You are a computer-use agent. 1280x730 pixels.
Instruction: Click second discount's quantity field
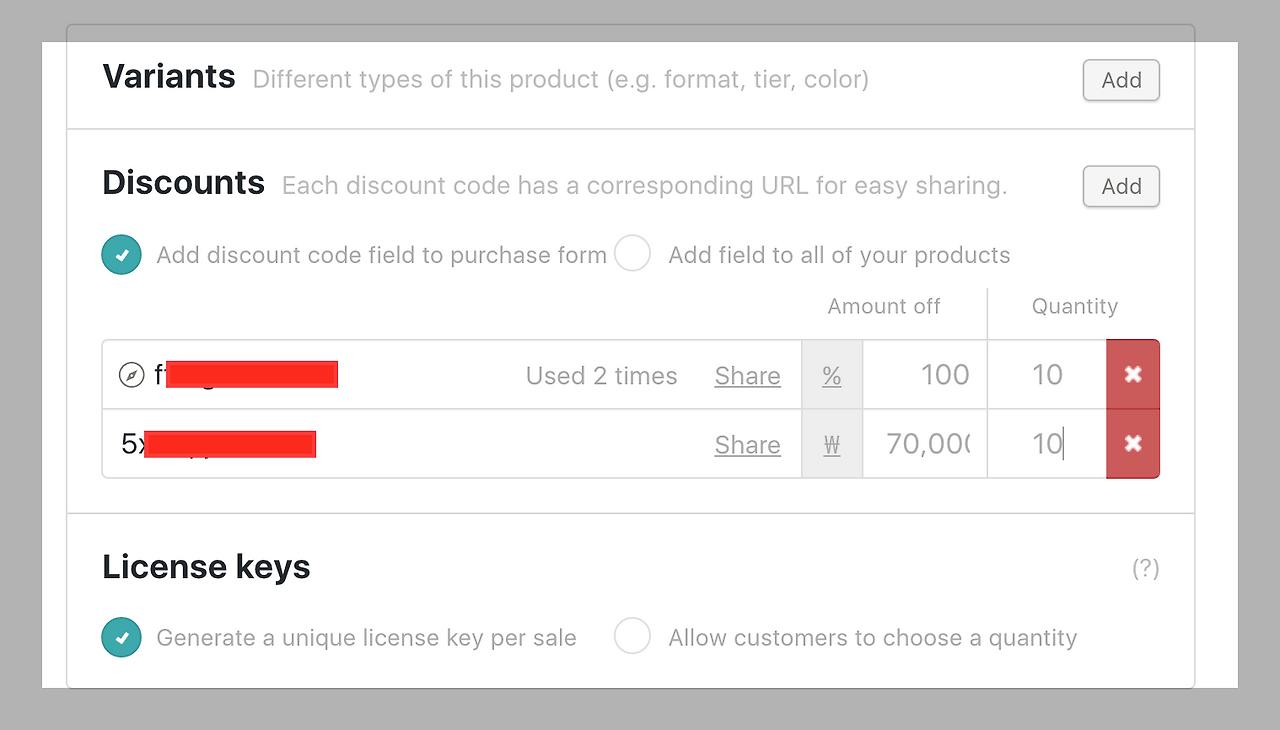1047,444
